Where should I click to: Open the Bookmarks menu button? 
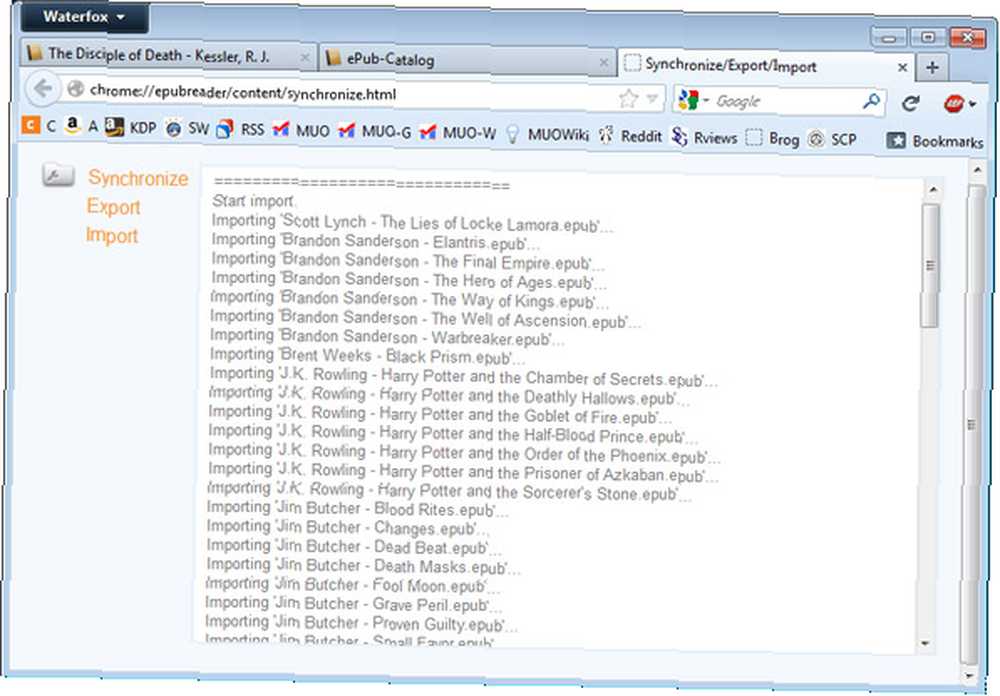935,141
